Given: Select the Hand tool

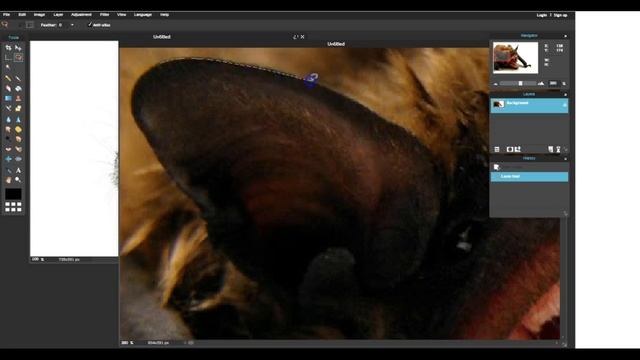Looking at the screenshot, I should coord(8,180).
